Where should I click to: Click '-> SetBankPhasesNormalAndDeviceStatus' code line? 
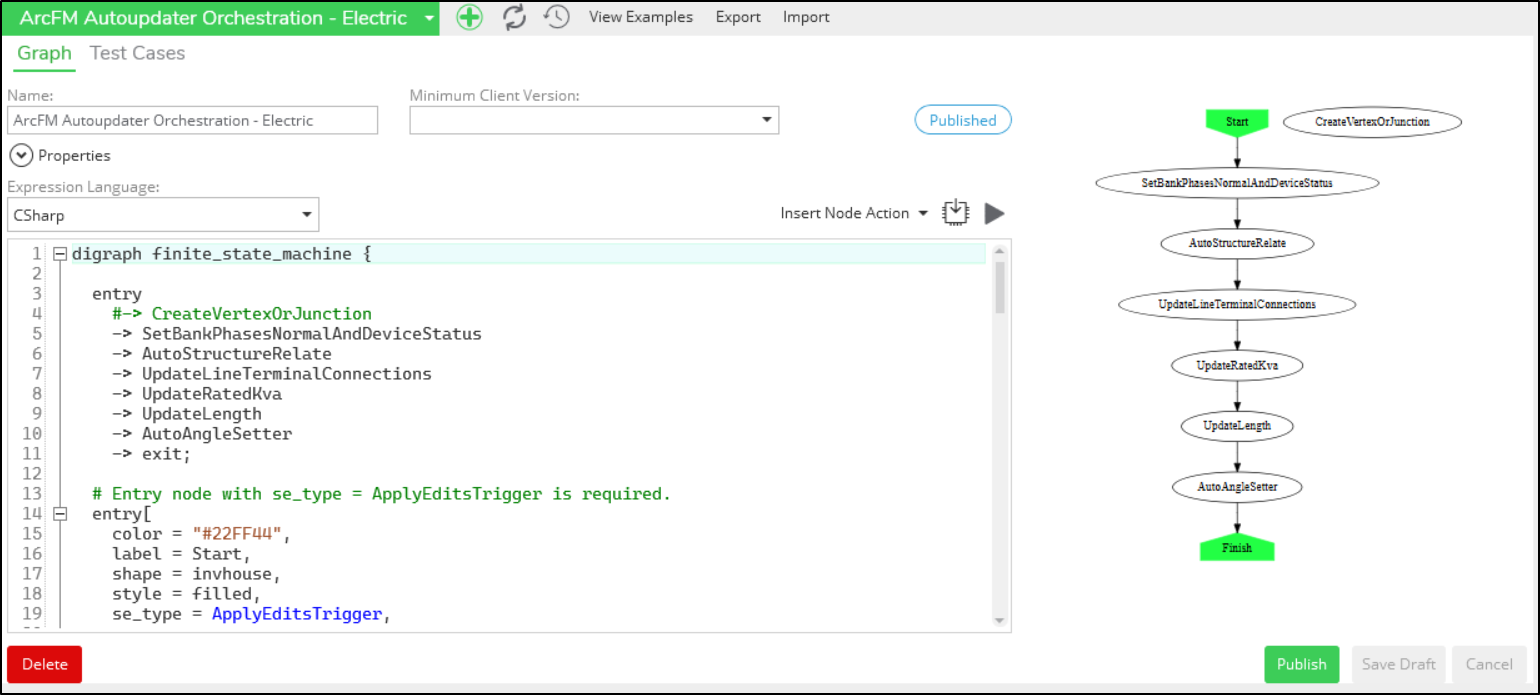297,334
